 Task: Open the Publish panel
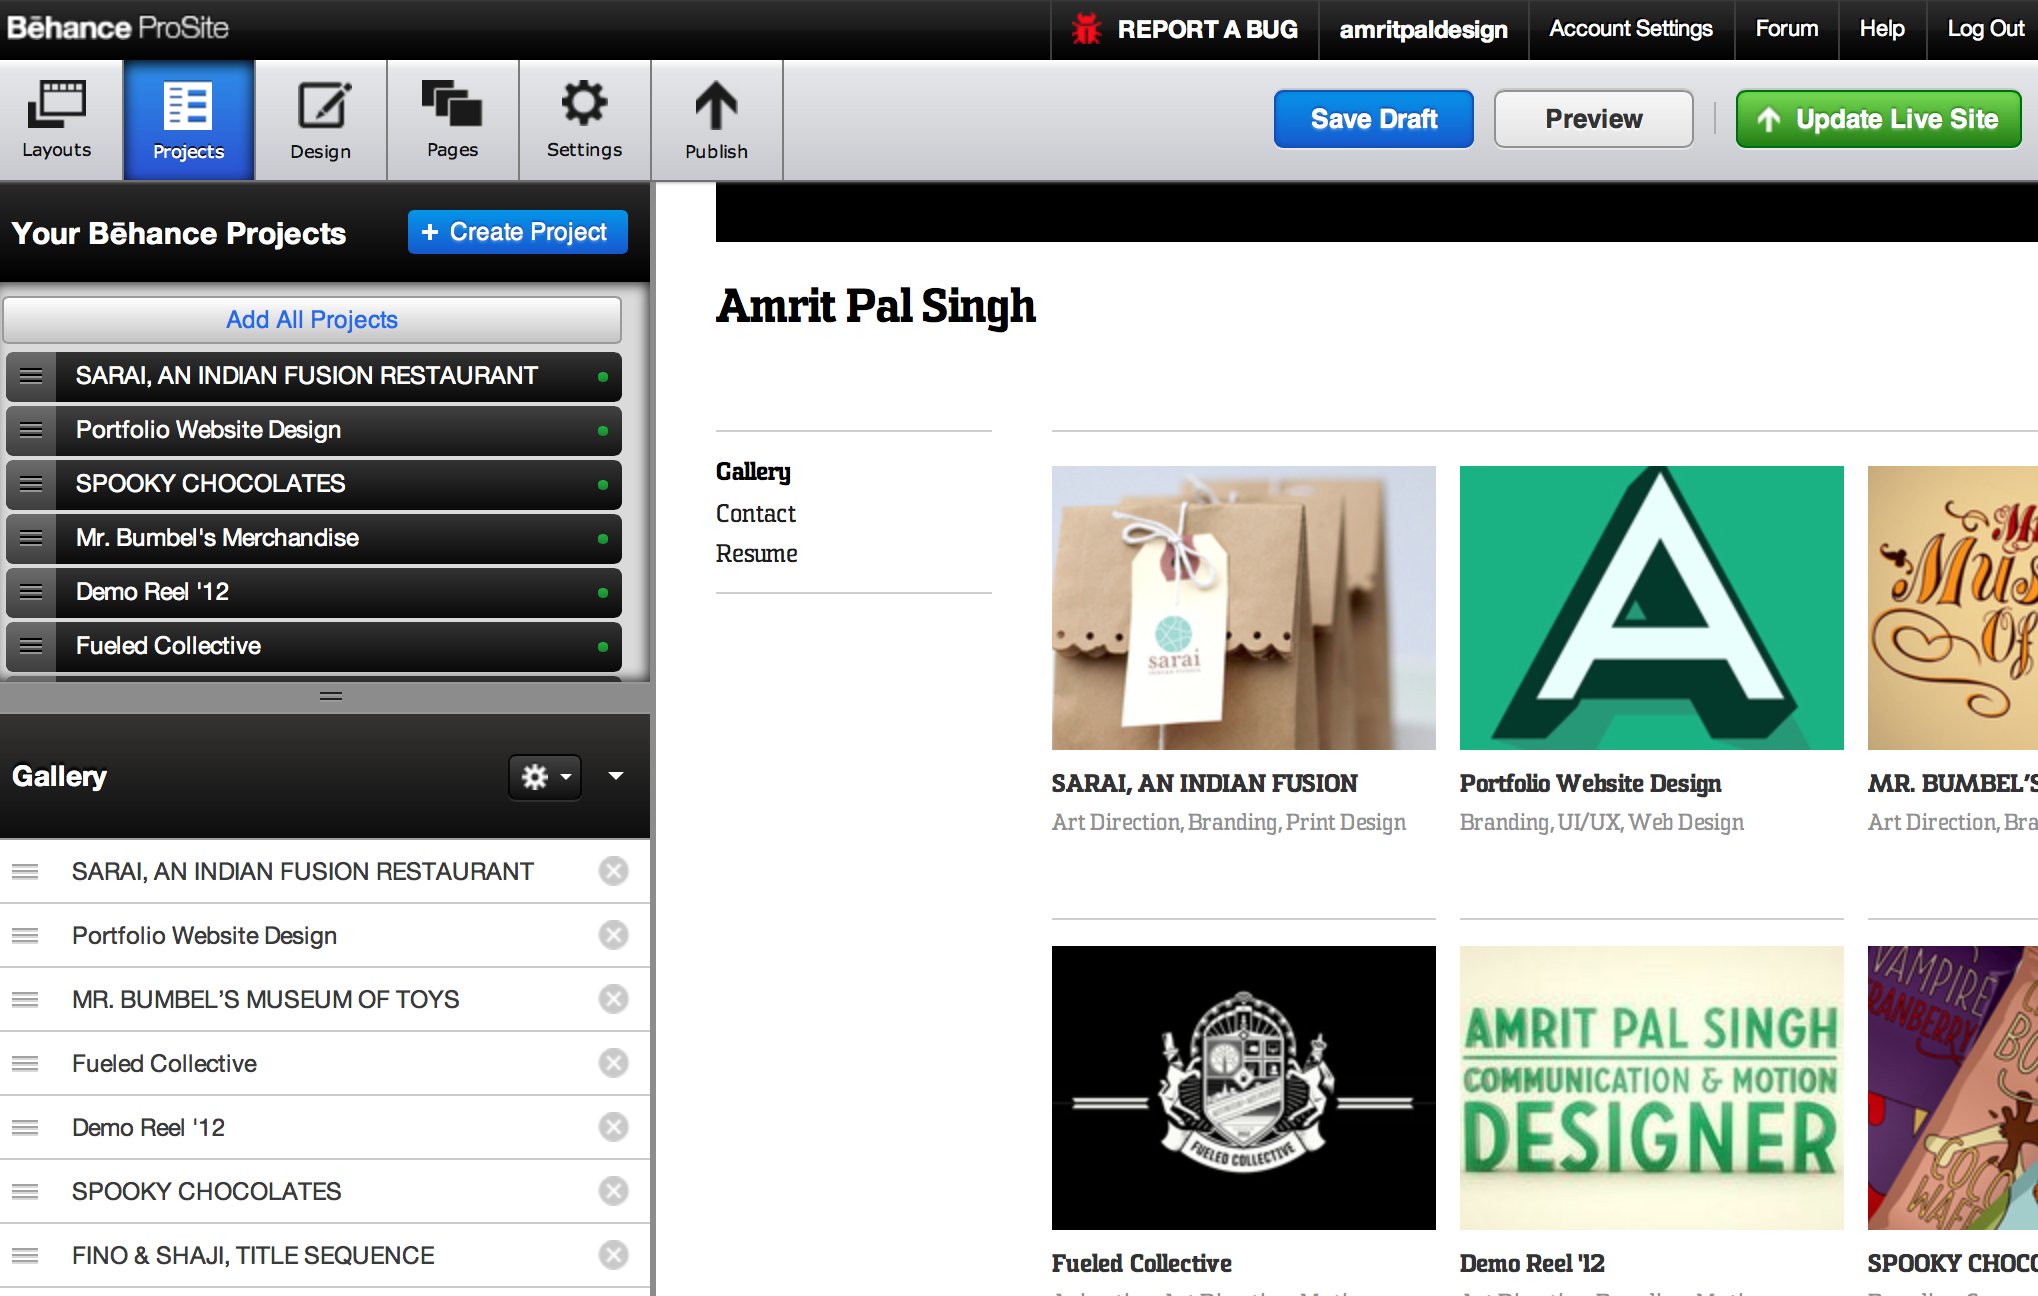(x=717, y=120)
